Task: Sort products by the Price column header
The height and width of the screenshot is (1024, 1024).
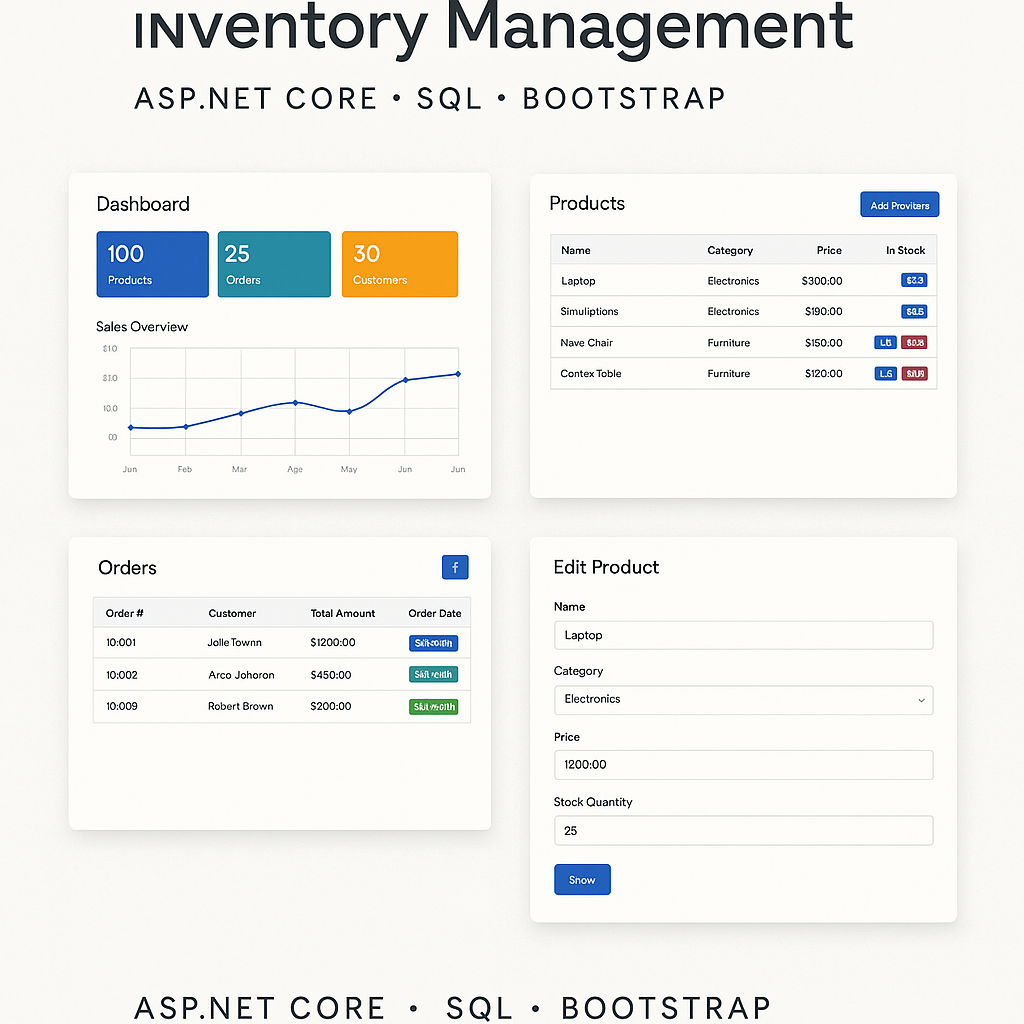Action: click(x=829, y=250)
